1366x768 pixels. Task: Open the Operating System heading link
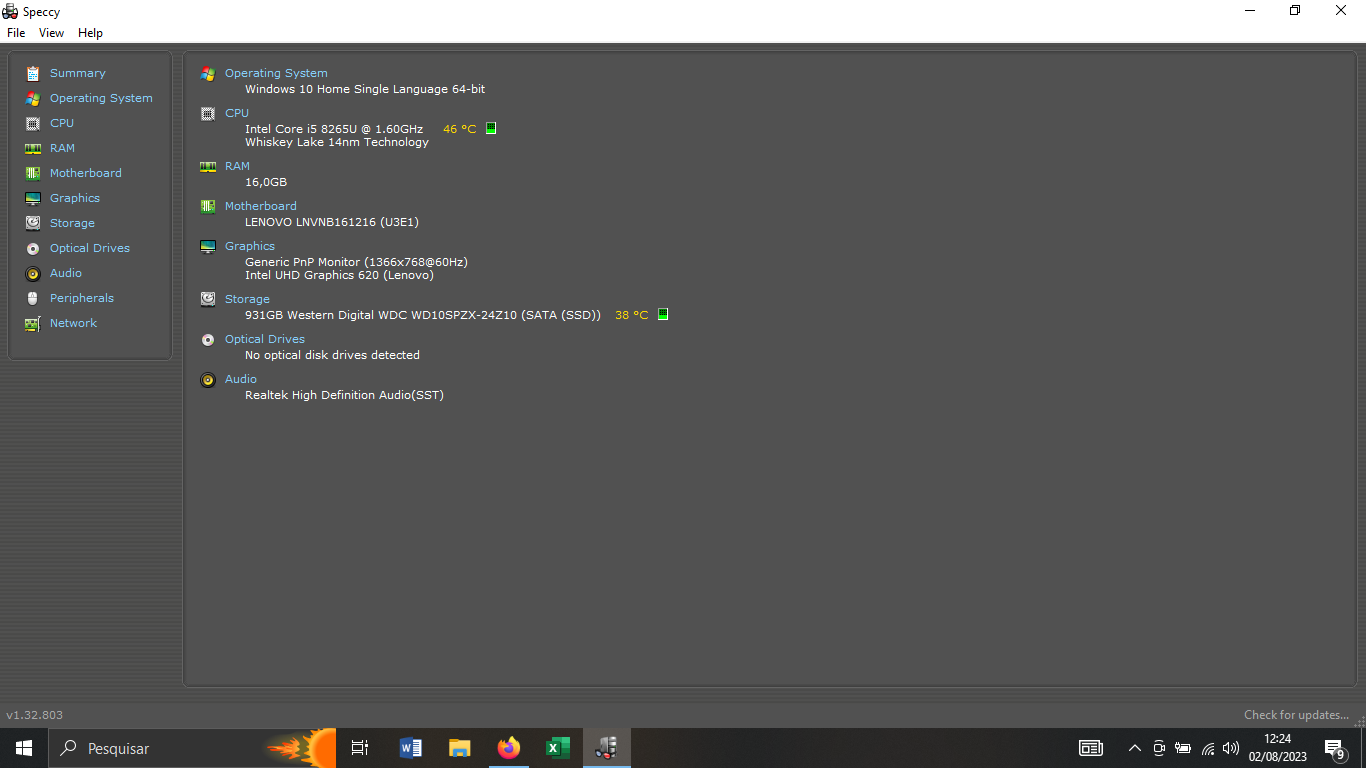(x=276, y=73)
